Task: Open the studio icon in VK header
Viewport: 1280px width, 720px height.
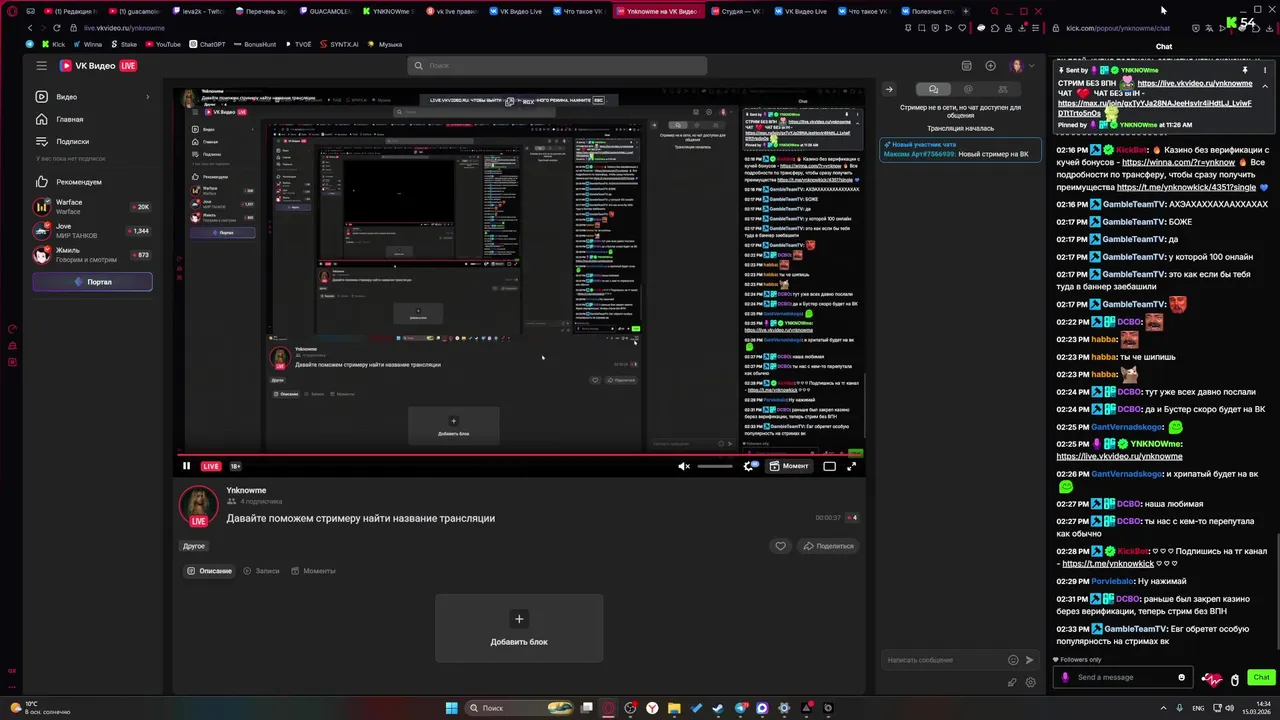Action: pyautogui.click(x=966, y=66)
